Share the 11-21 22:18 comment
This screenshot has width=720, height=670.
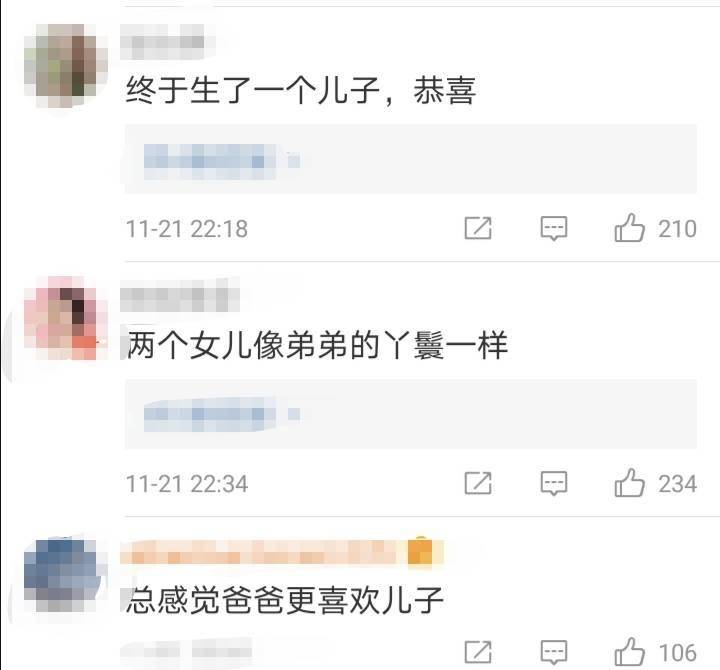click(x=478, y=228)
